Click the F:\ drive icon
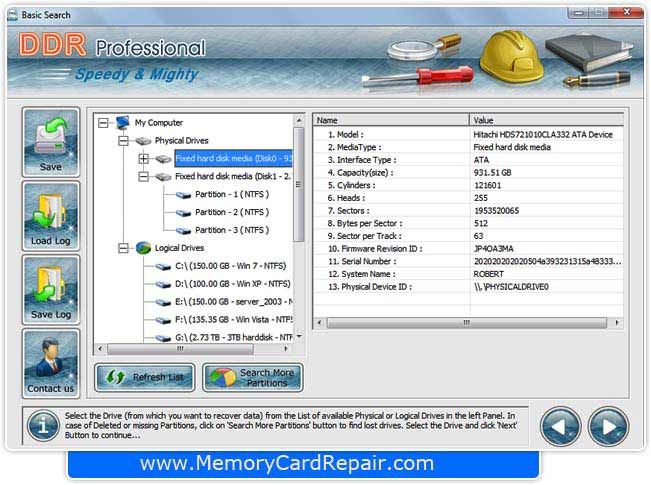The width and height of the screenshot is (651, 485). click(x=163, y=320)
